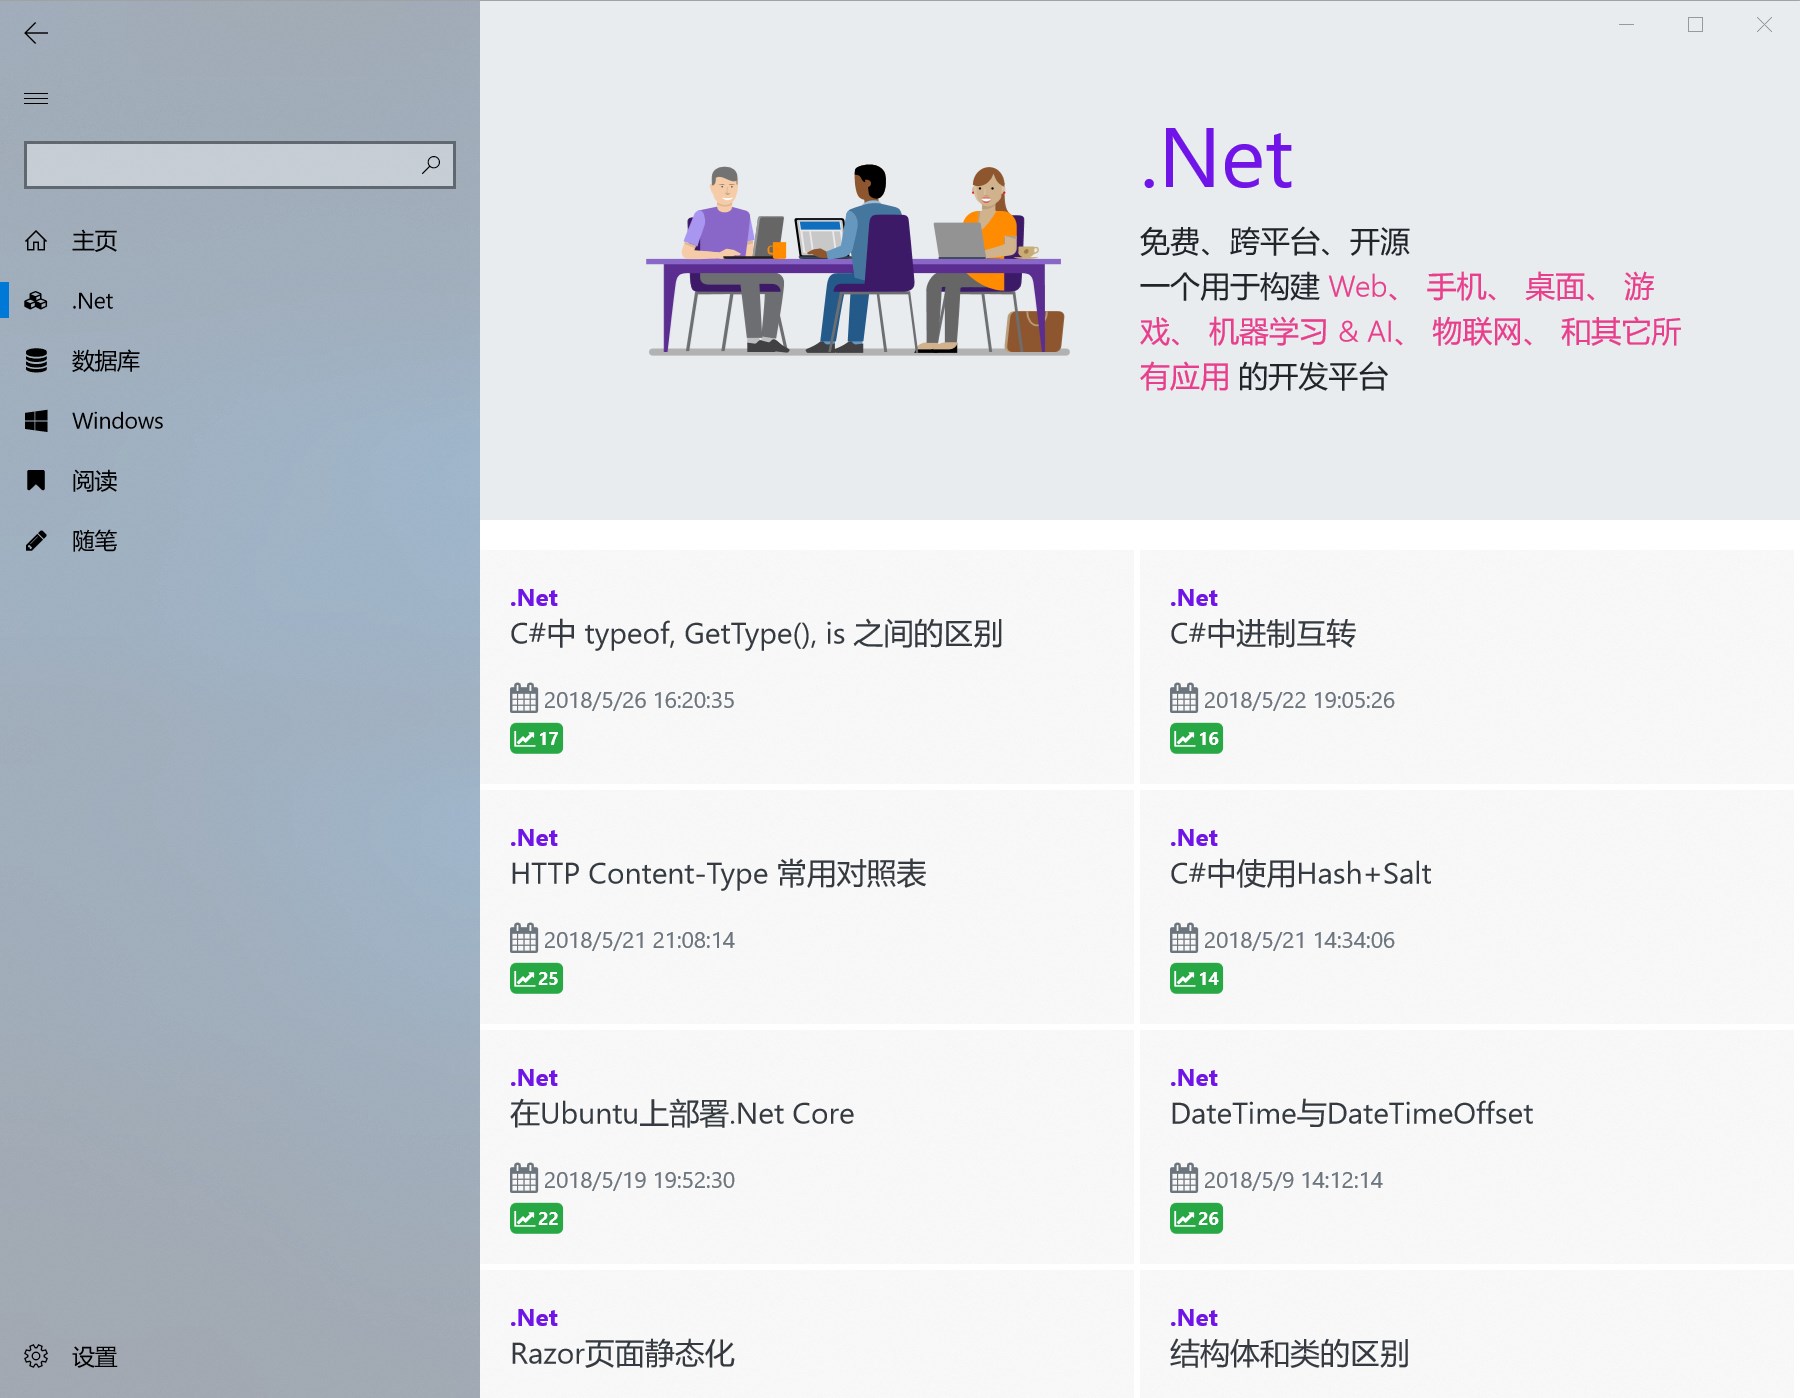This screenshot has width=1800, height=1398.
Task: Select the .Net navigation item
Action: pyautogui.click(x=240, y=301)
